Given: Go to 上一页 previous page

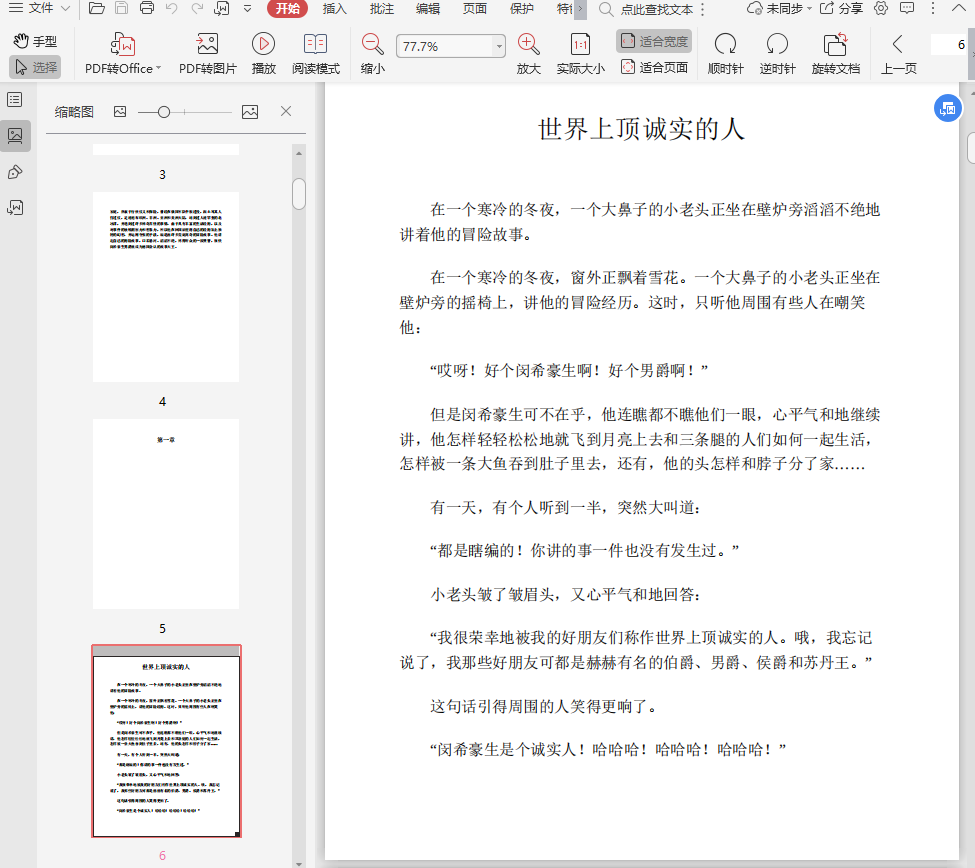Looking at the screenshot, I should [899, 54].
